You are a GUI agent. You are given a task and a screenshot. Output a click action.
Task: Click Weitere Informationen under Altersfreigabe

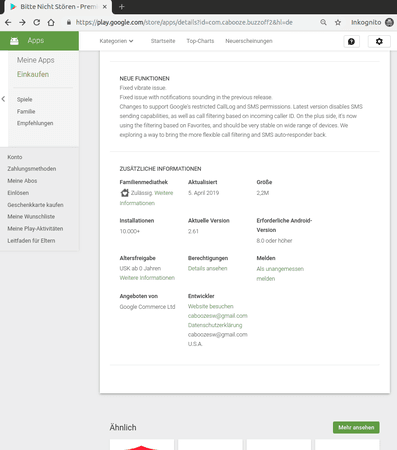click(x=147, y=278)
